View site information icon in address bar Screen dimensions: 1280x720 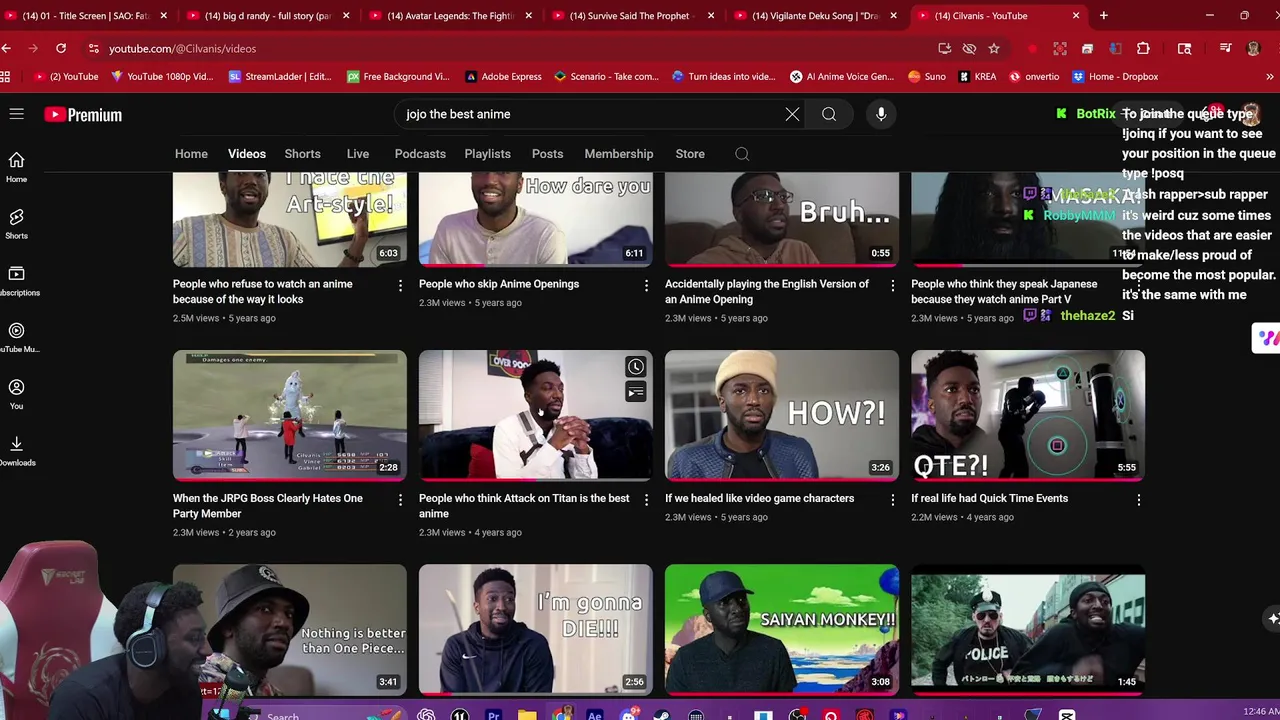click(x=93, y=48)
